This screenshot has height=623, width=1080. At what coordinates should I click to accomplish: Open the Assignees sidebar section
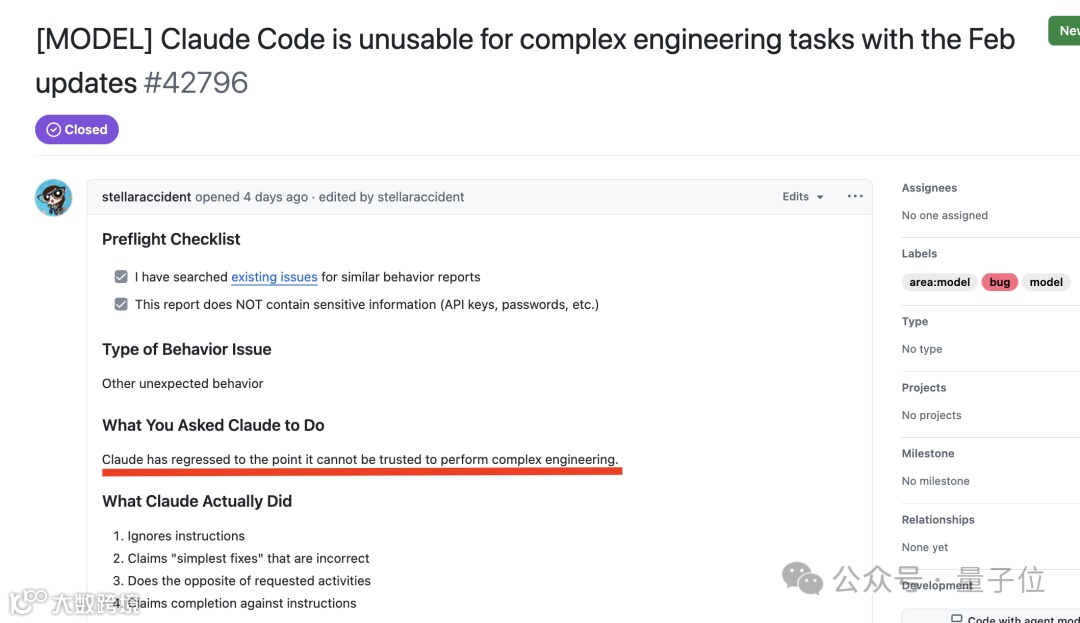pos(929,188)
